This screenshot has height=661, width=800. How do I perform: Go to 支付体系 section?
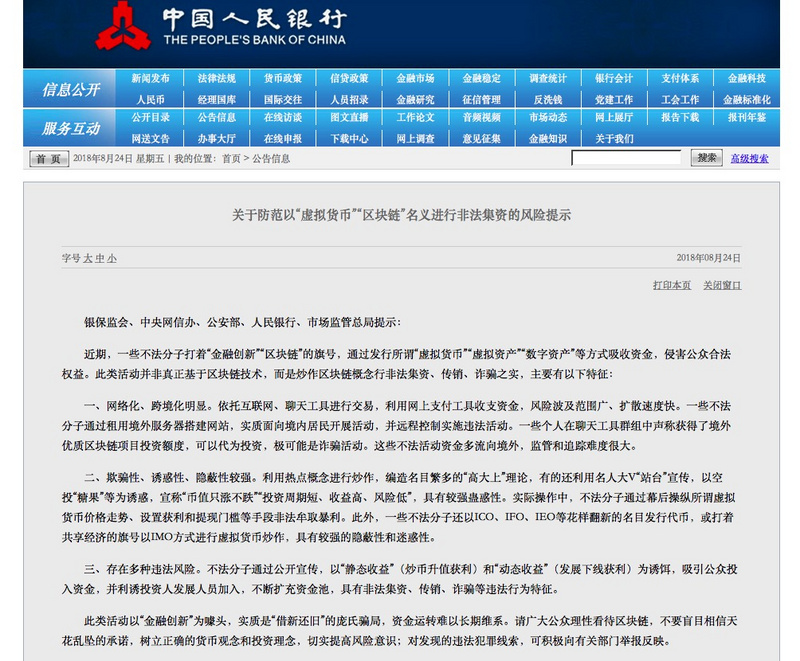tap(681, 79)
